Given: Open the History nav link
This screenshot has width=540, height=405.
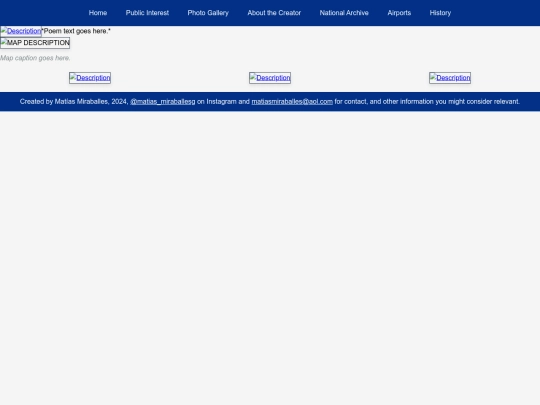Looking at the screenshot, I should 440,13.
